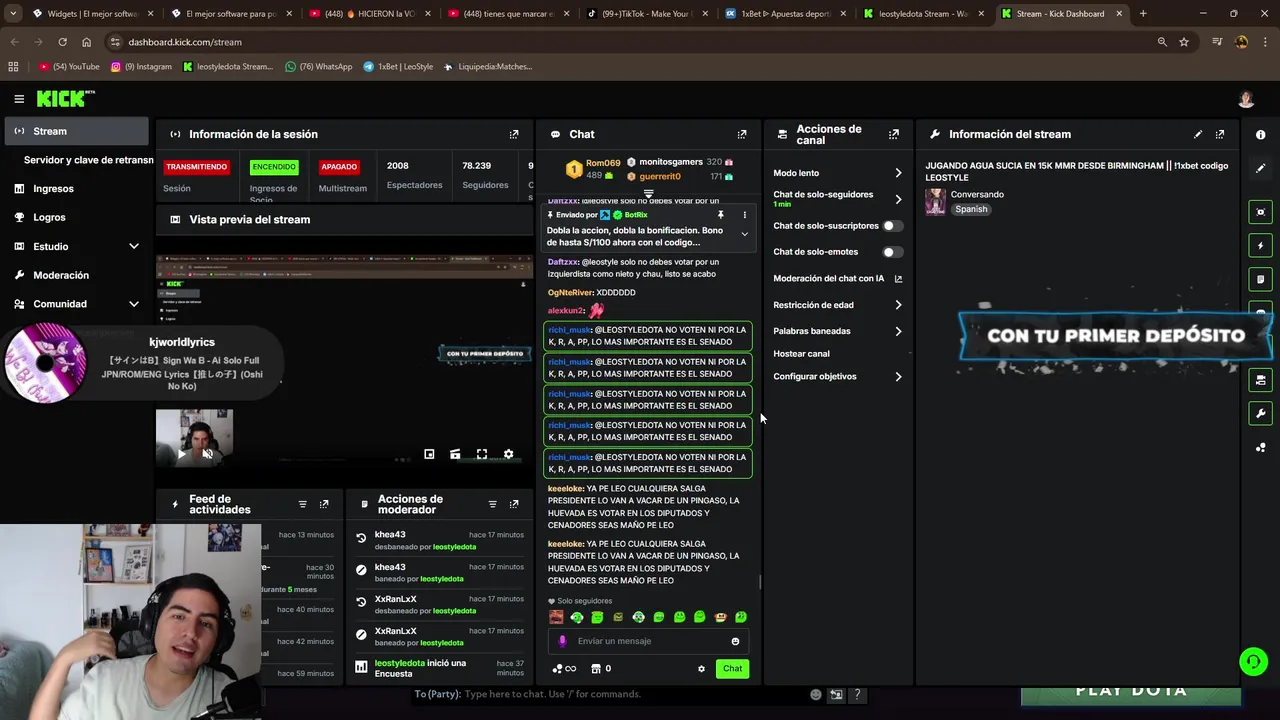
Task: Pop out the Acciones de canal panel
Action: (894, 134)
